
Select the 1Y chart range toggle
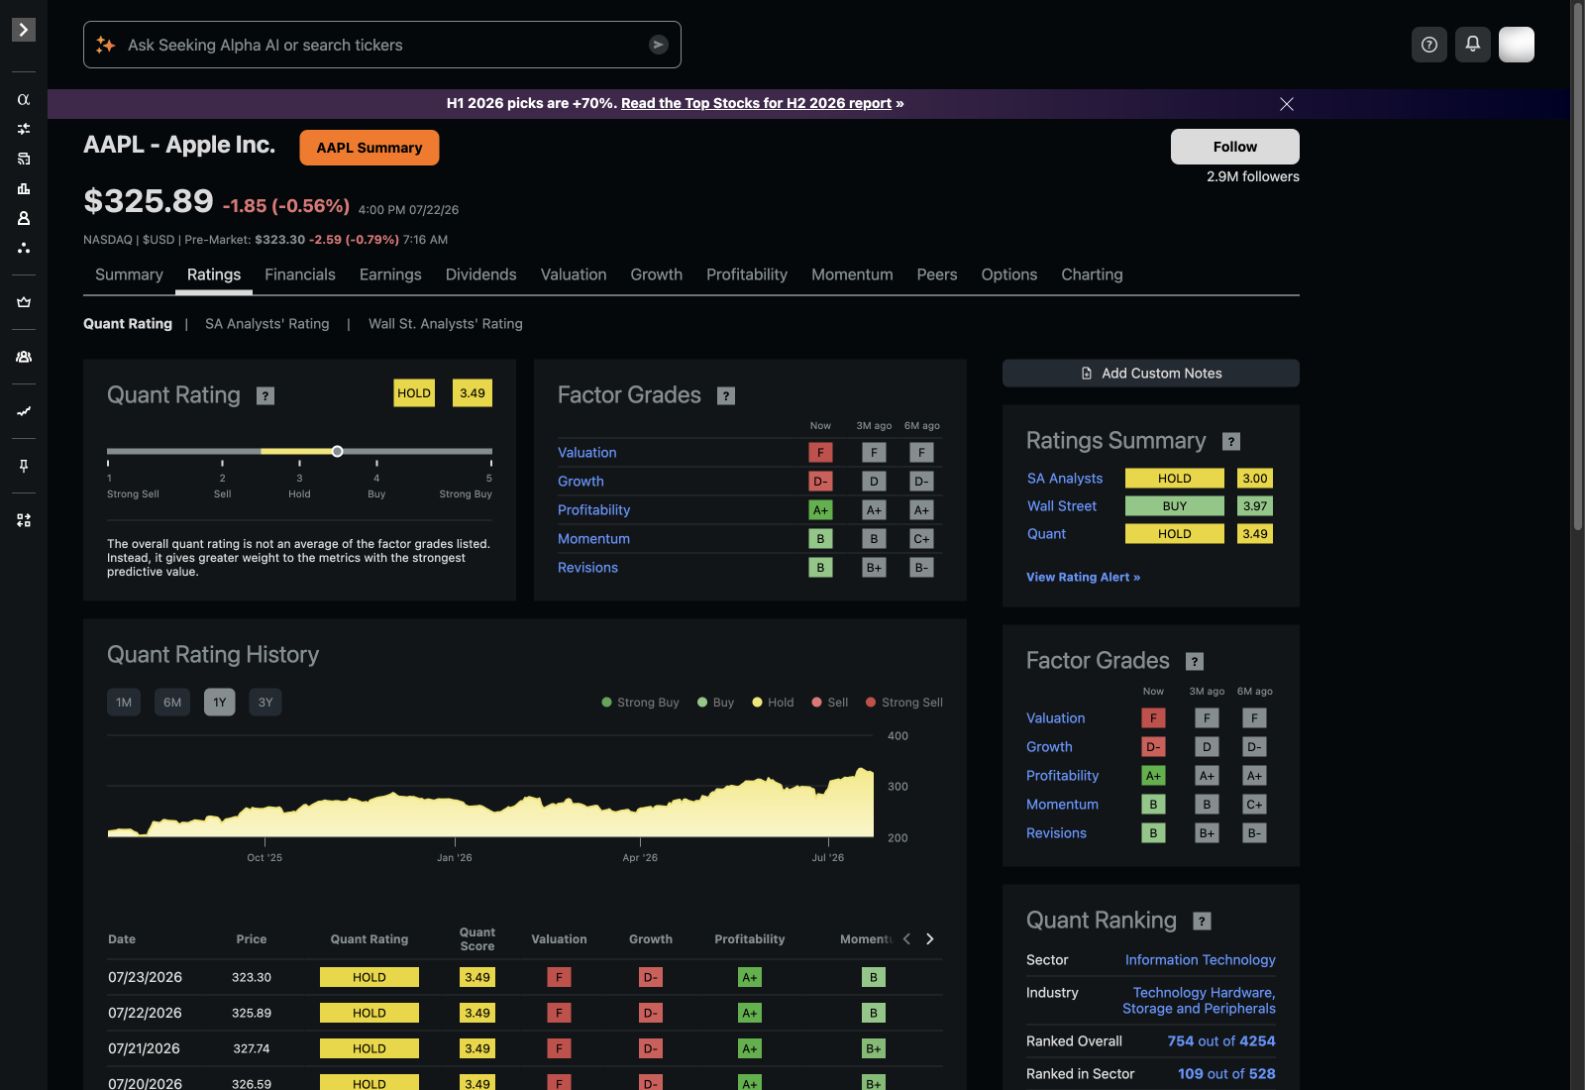click(x=219, y=702)
